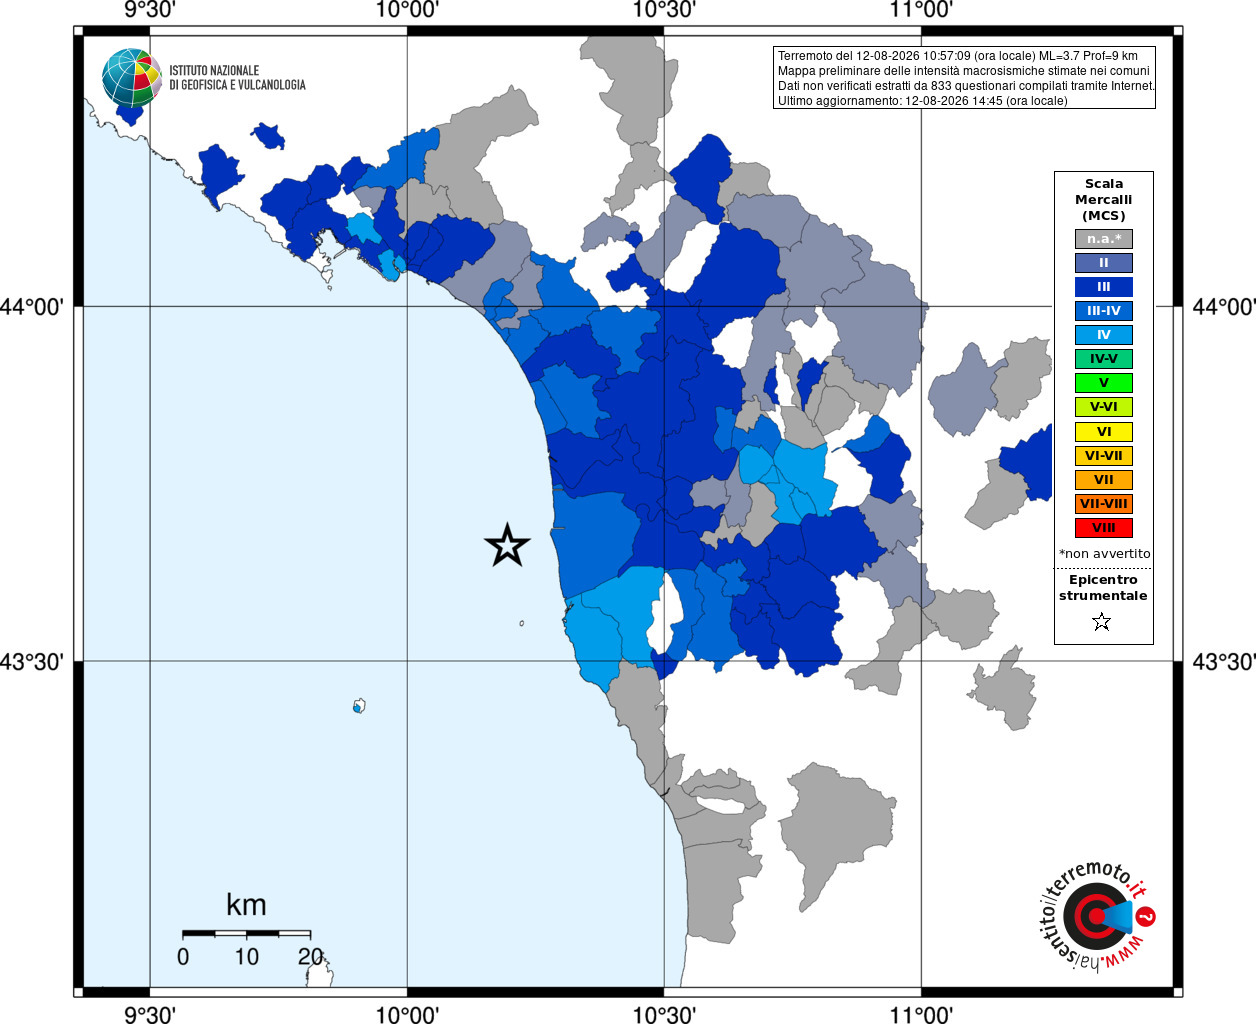
Task: Click the INGV globe logo
Action: 132,78
